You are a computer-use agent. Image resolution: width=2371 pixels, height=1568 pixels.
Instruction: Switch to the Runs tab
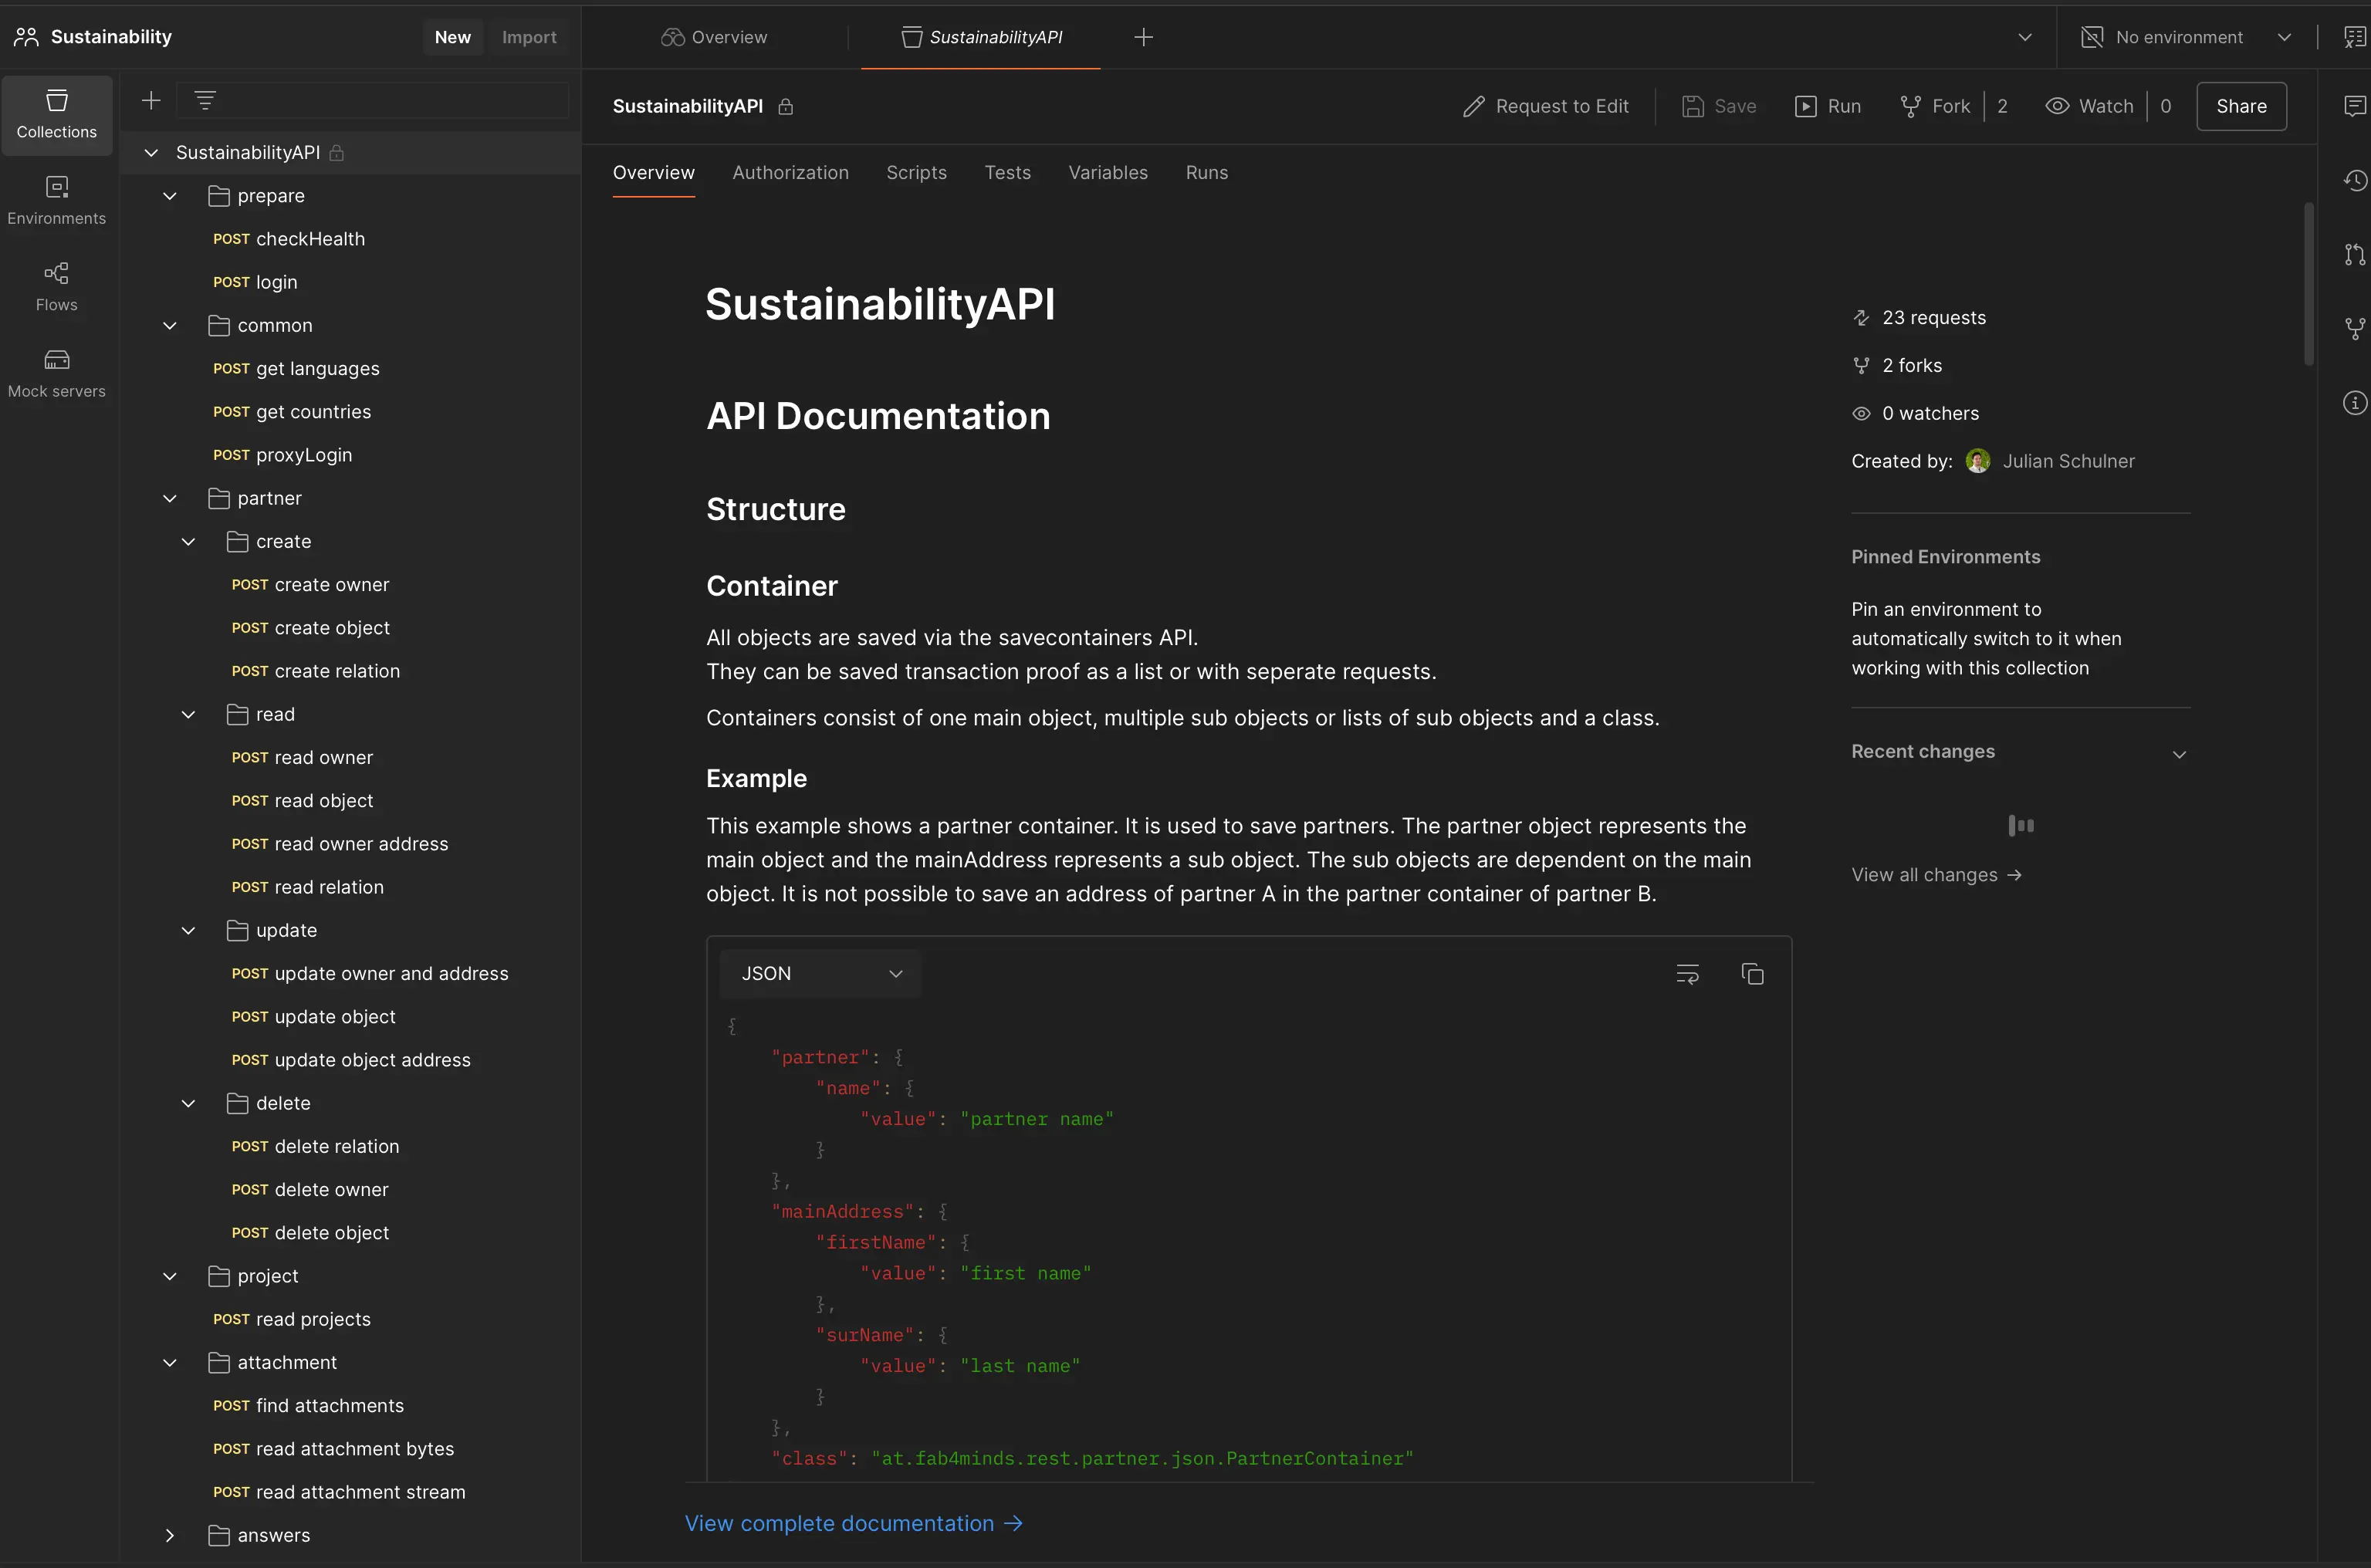[x=1207, y=173]
